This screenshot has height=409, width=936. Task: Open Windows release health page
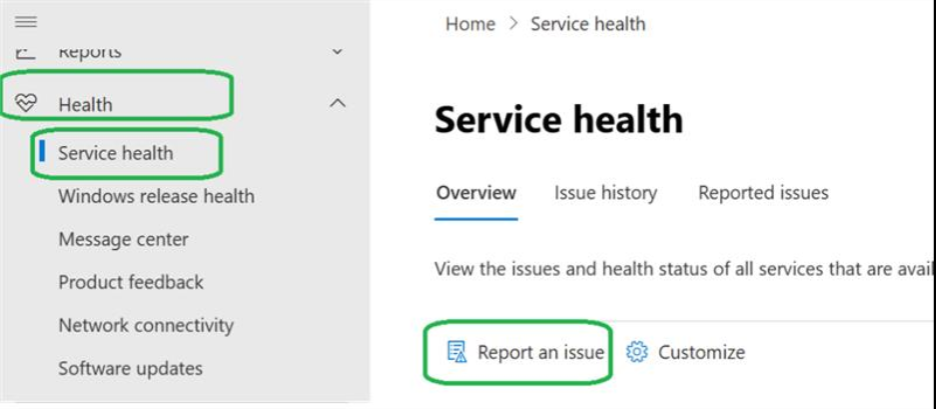coord(156,196)
